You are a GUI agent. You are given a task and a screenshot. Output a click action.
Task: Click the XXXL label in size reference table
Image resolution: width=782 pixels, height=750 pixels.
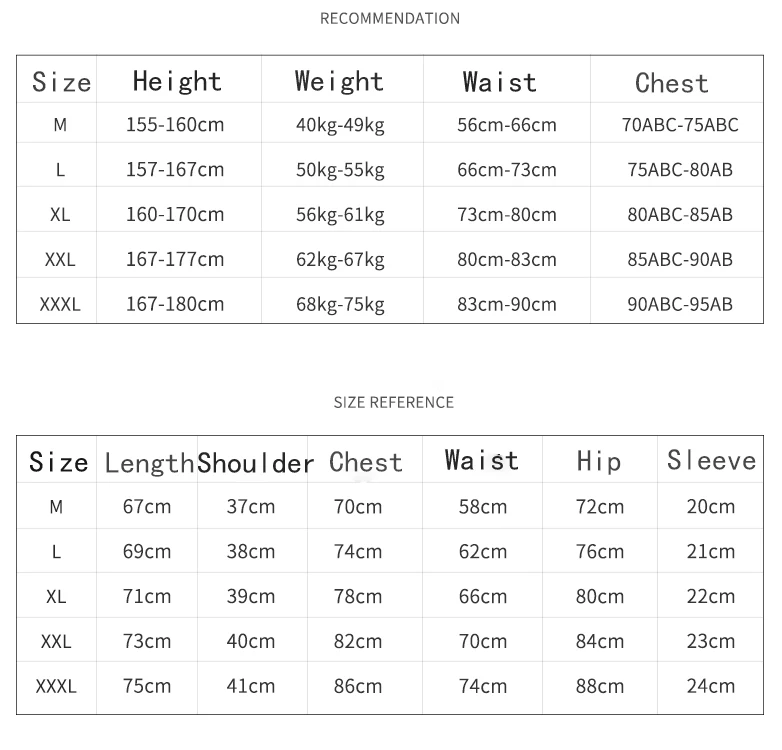point(56,687)
